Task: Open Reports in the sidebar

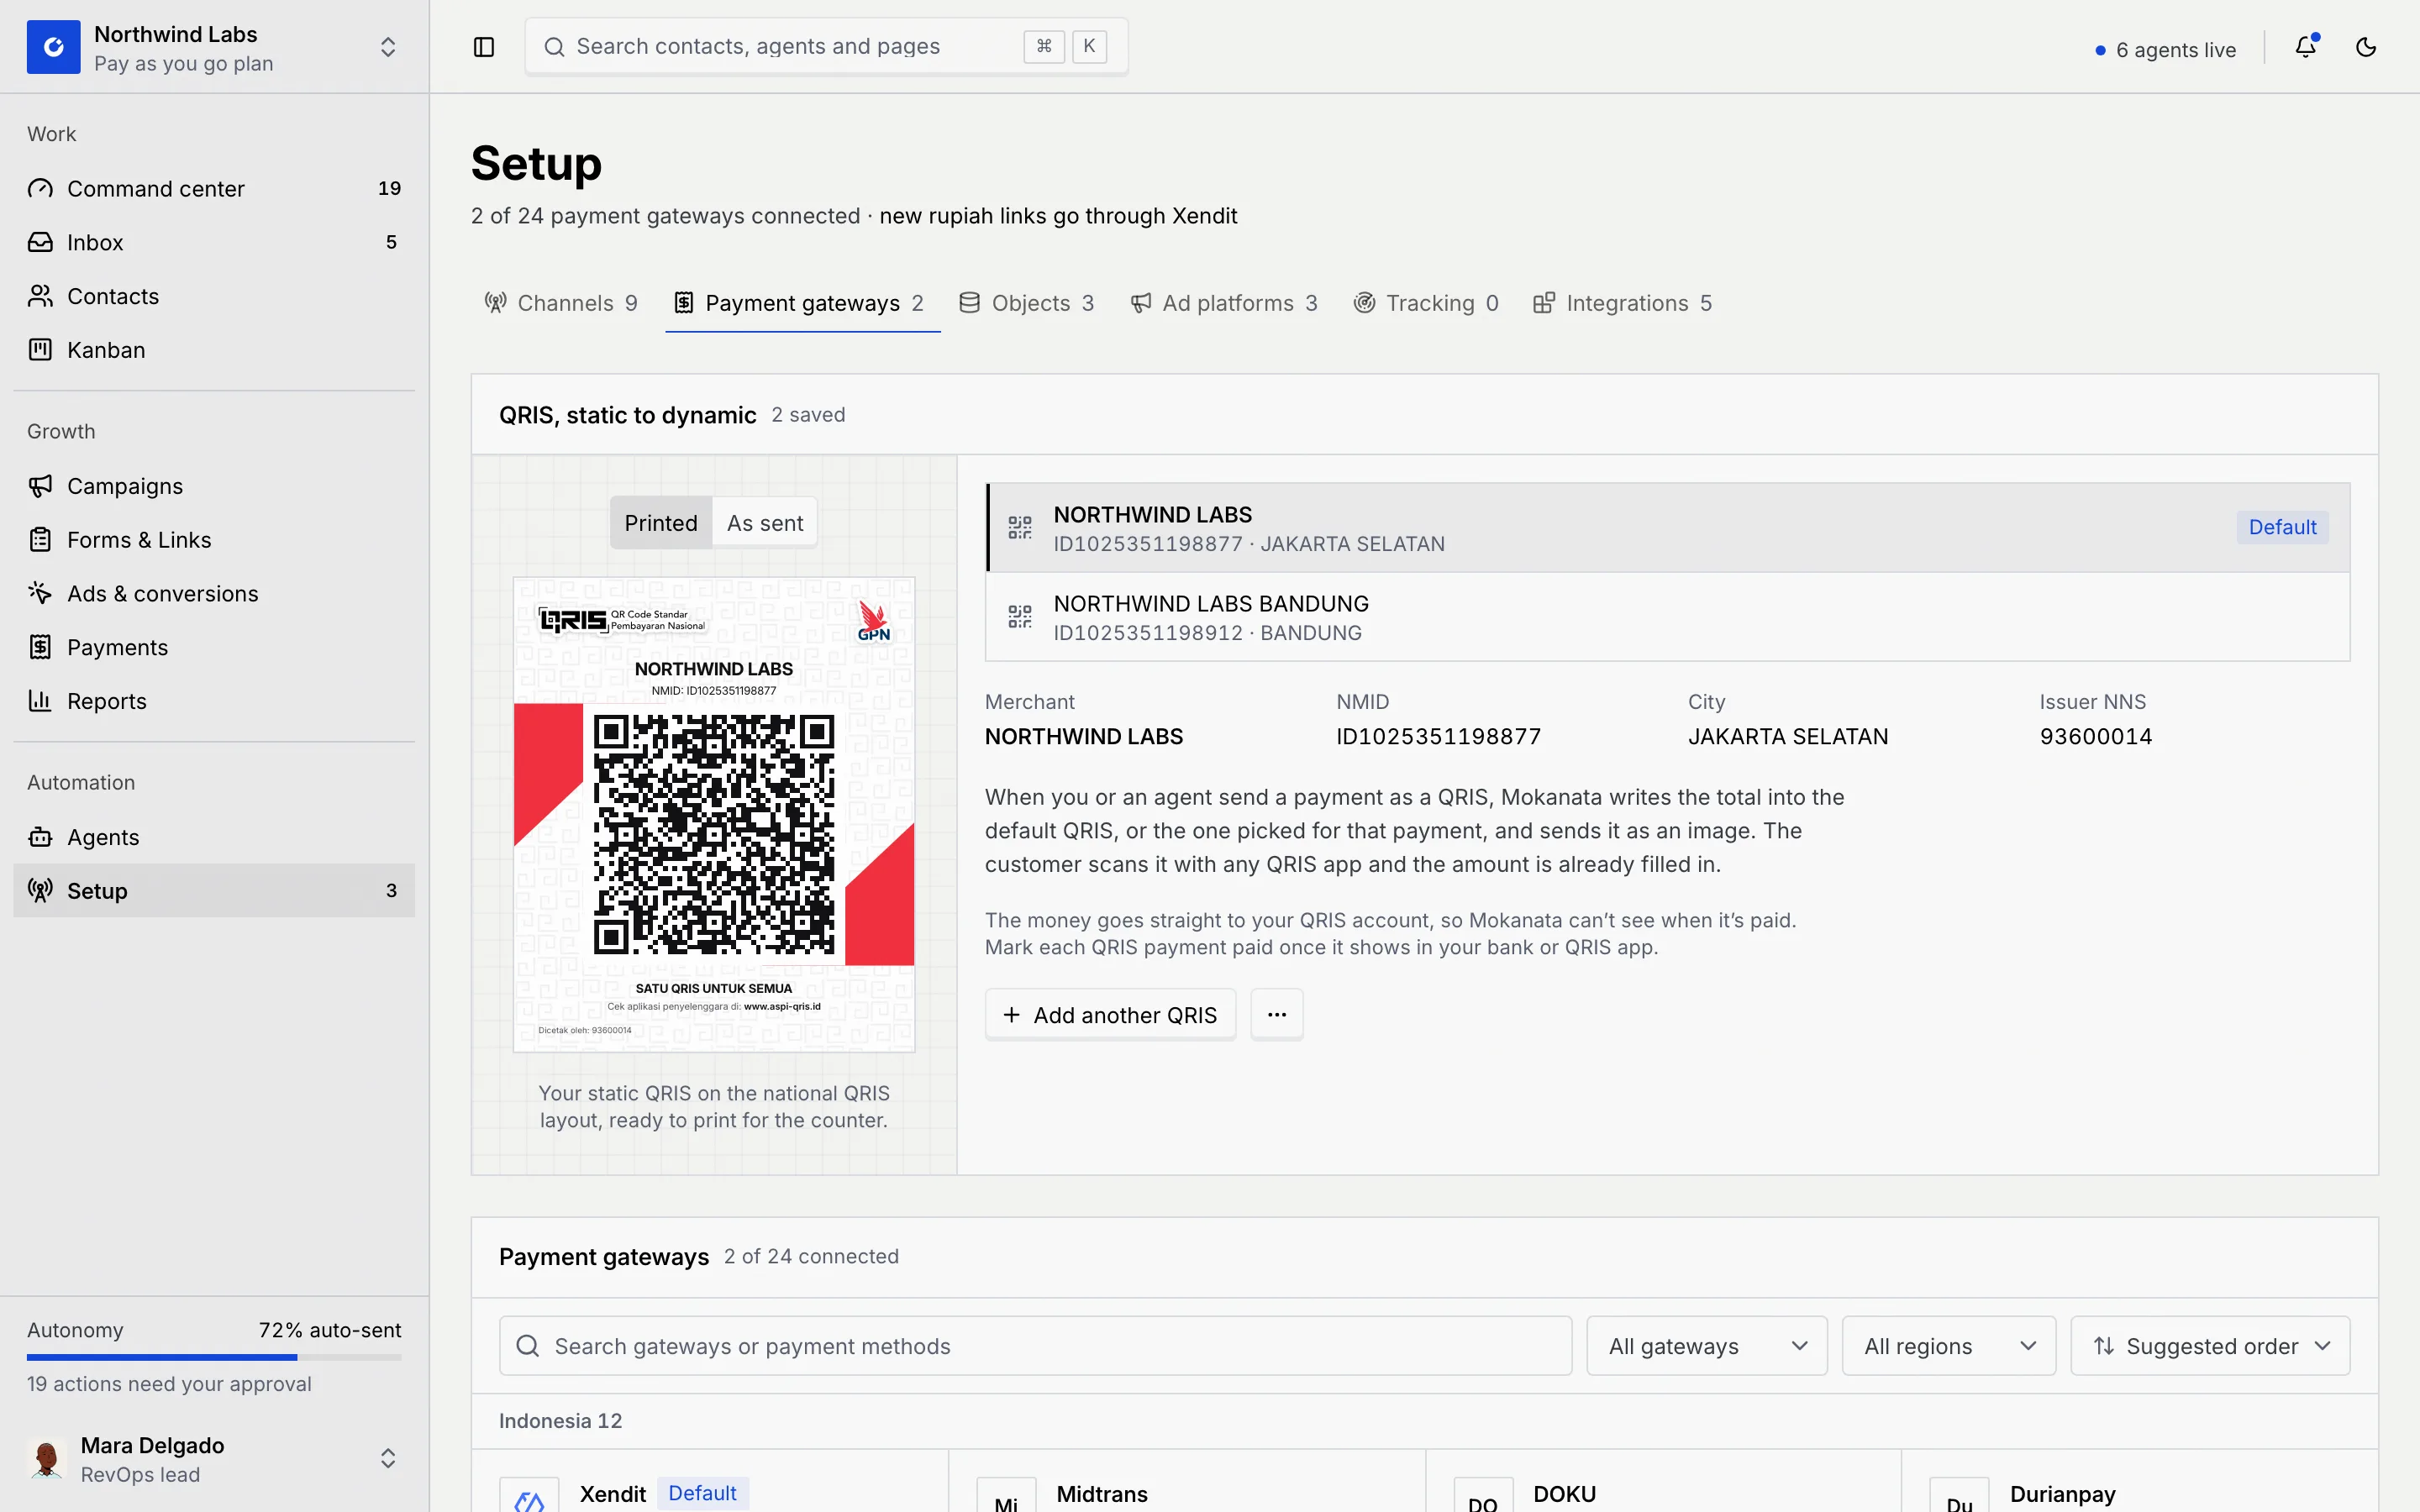Action: 214,701
